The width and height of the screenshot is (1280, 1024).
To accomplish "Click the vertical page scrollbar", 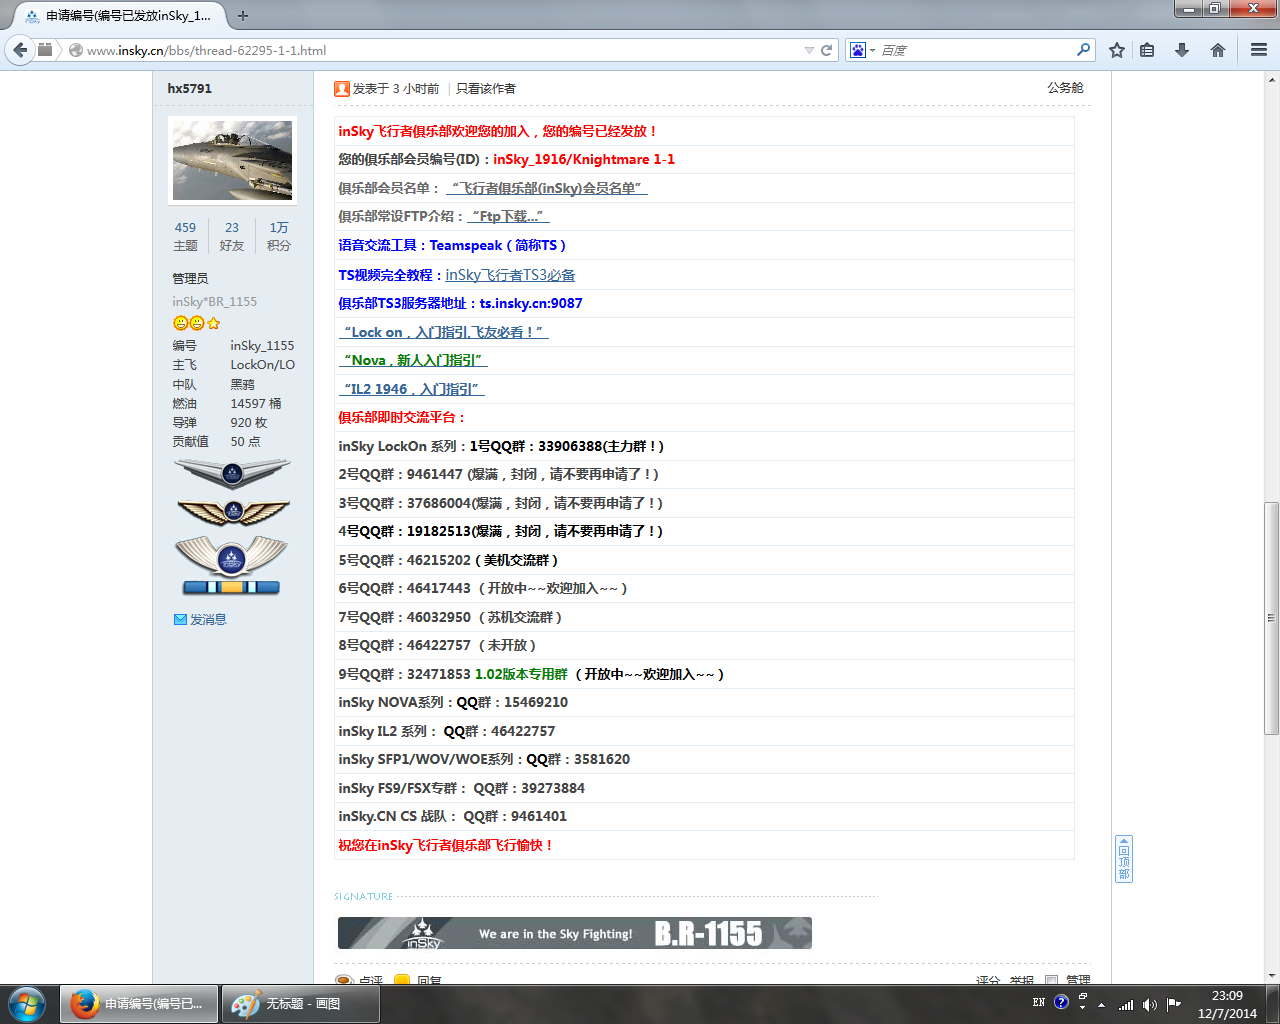I will pyautogui.click(x=1272, y=618).
